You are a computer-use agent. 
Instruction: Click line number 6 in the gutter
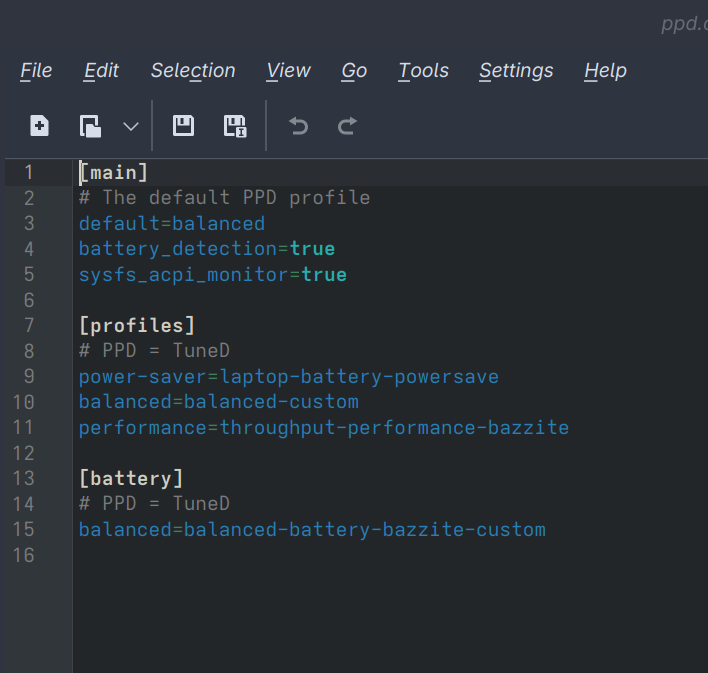coord(29,300)
